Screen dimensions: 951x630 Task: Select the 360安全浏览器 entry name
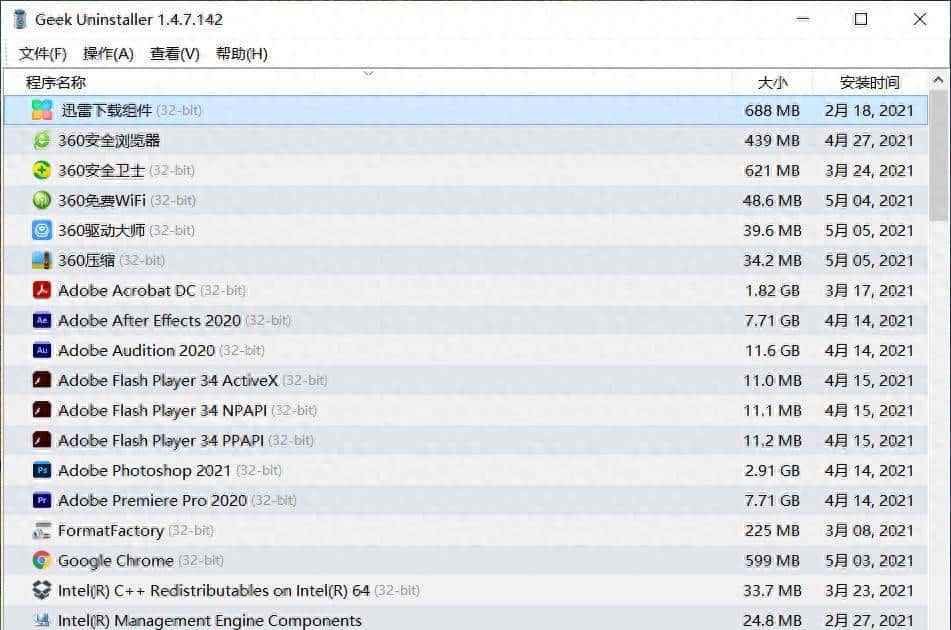point(109,141)
